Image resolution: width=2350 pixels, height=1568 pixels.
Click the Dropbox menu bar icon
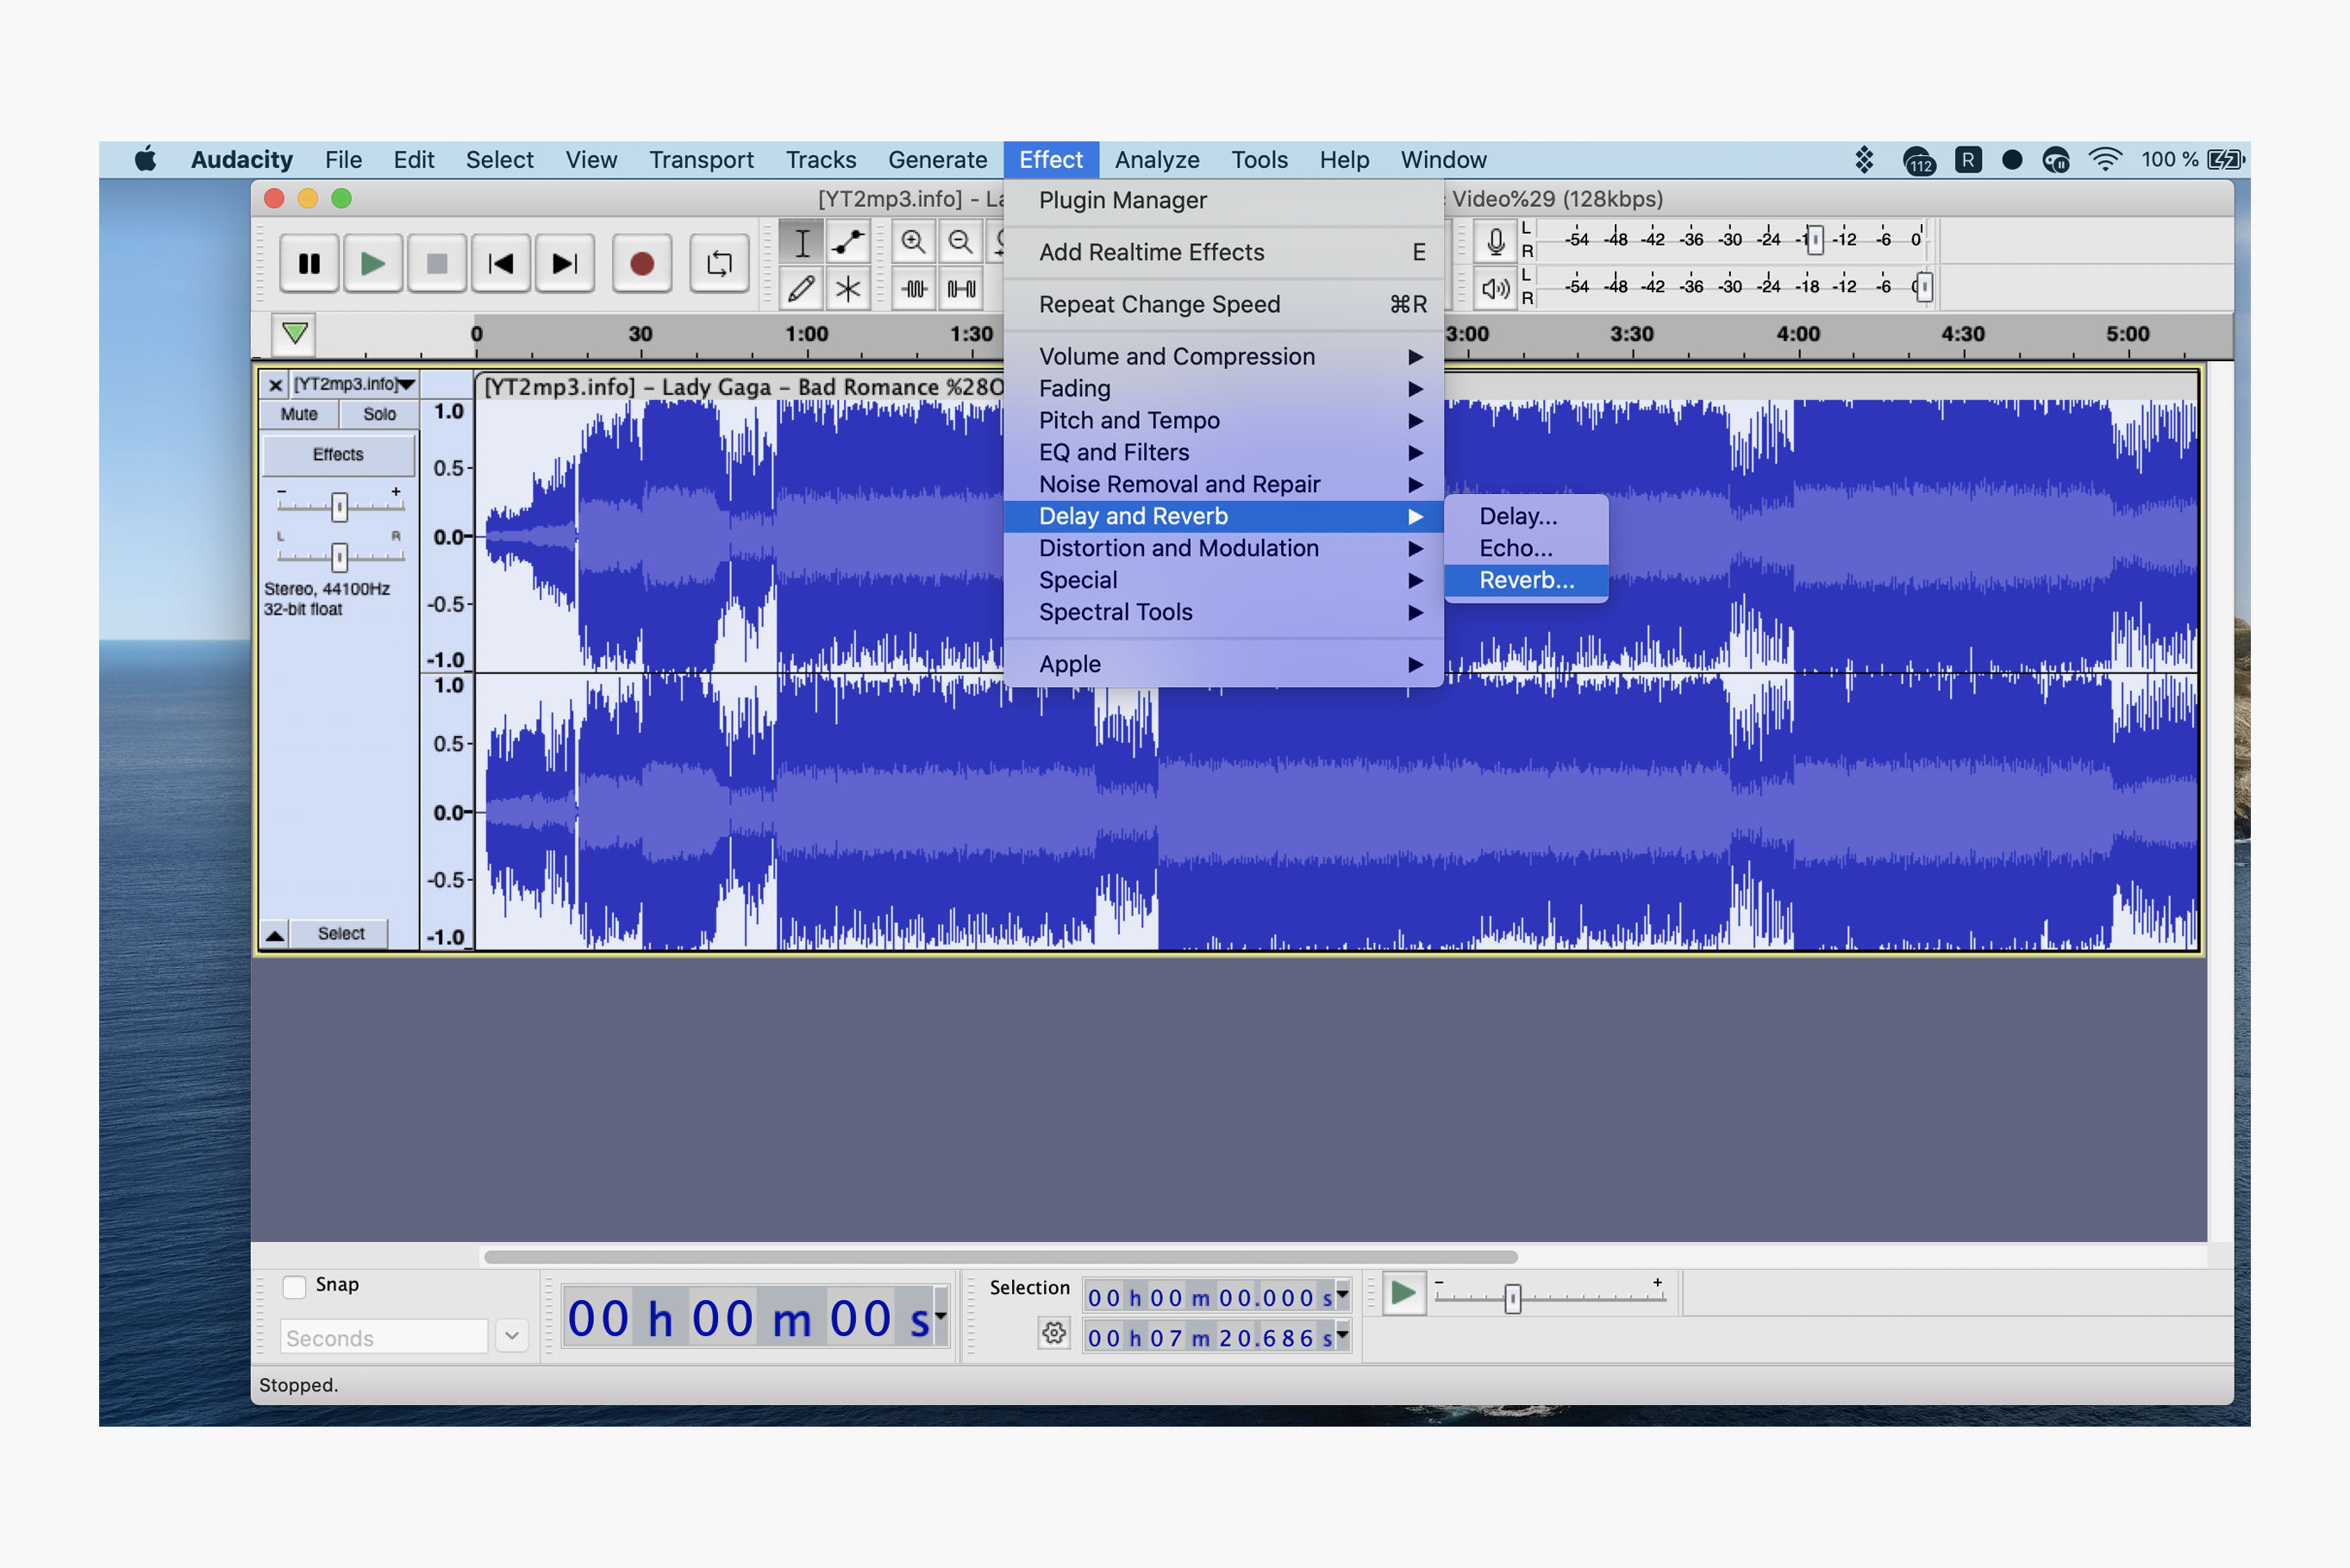(1864, 160)
